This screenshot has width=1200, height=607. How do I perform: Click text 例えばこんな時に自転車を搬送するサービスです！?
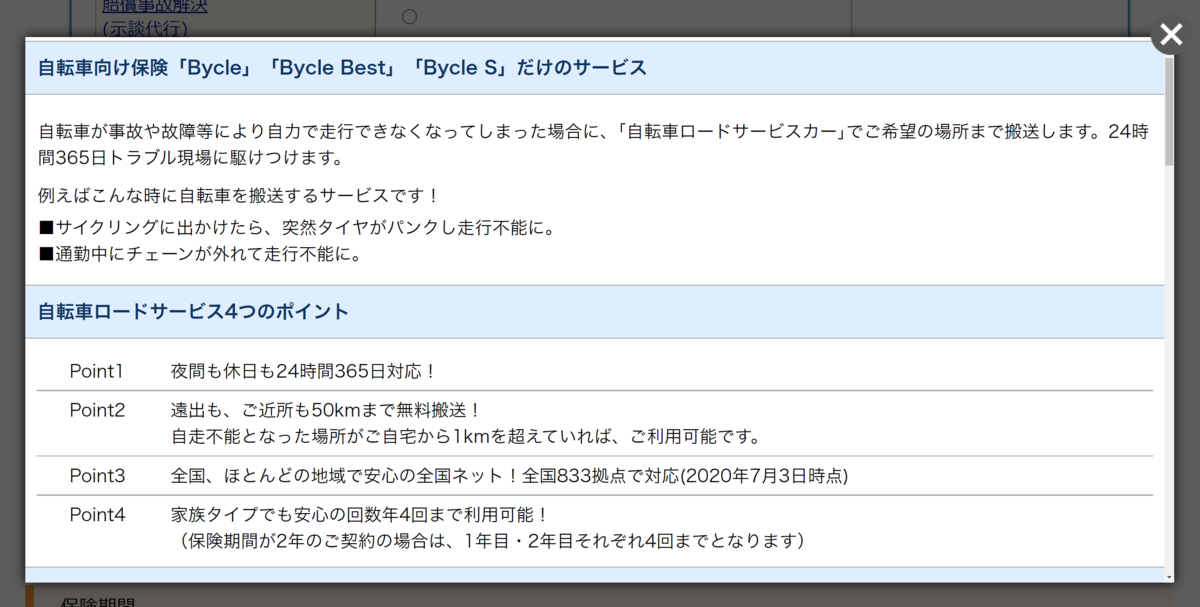tap(239, 195)
